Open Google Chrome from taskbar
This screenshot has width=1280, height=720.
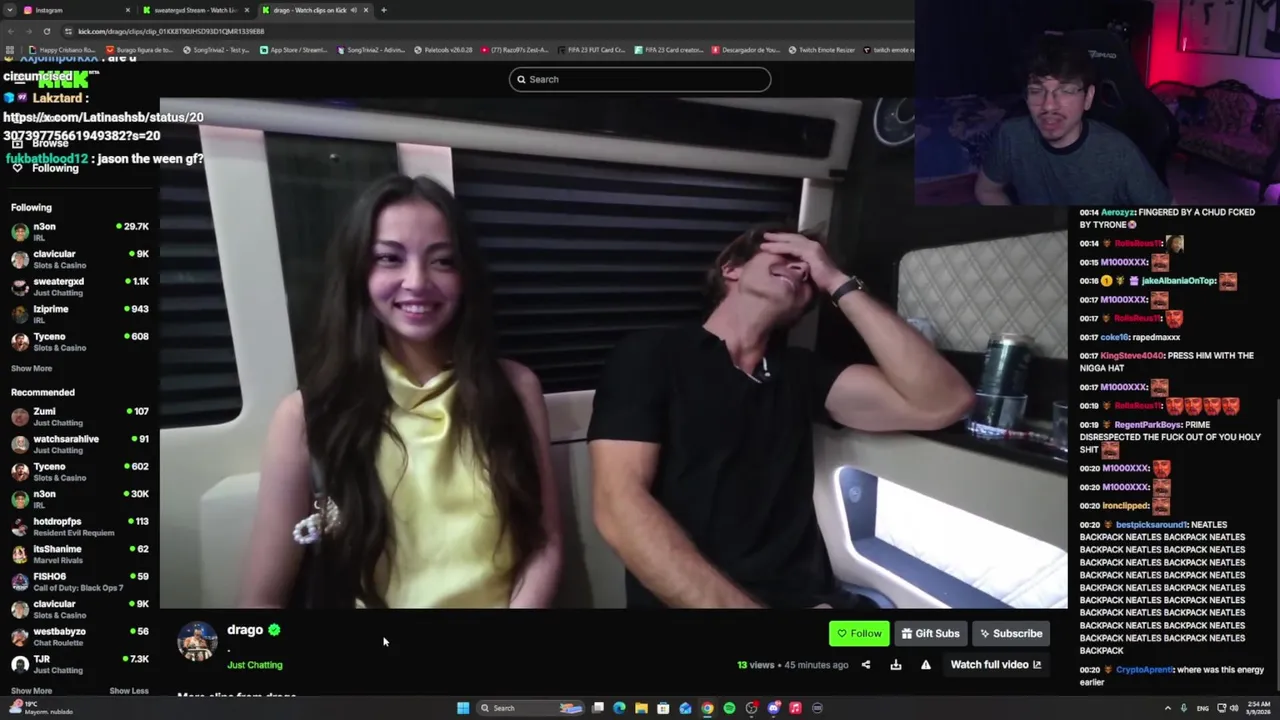[x=707, y=708]
